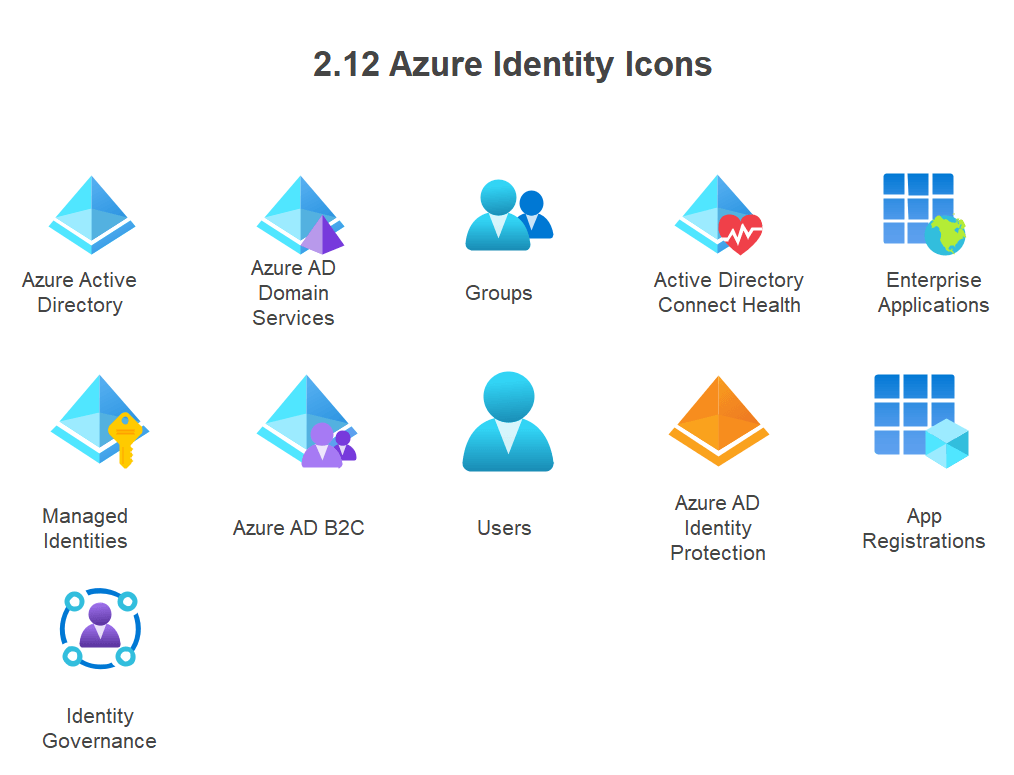
Task: Select the Azure AD Domain Services icon
Action: tap(300, 215)
